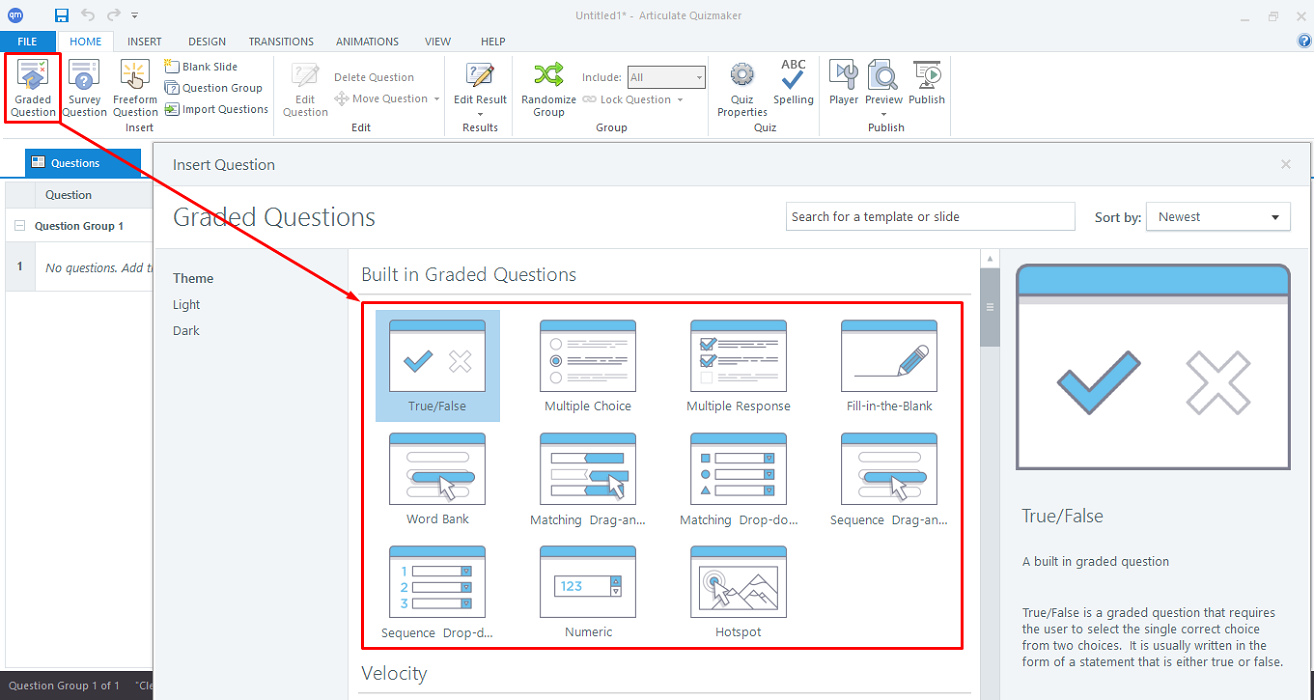Image resolution: width=1314 pixels, height=700 pixels.
Task: Close the Insert Question dialog
Action: coord(1286,165)
